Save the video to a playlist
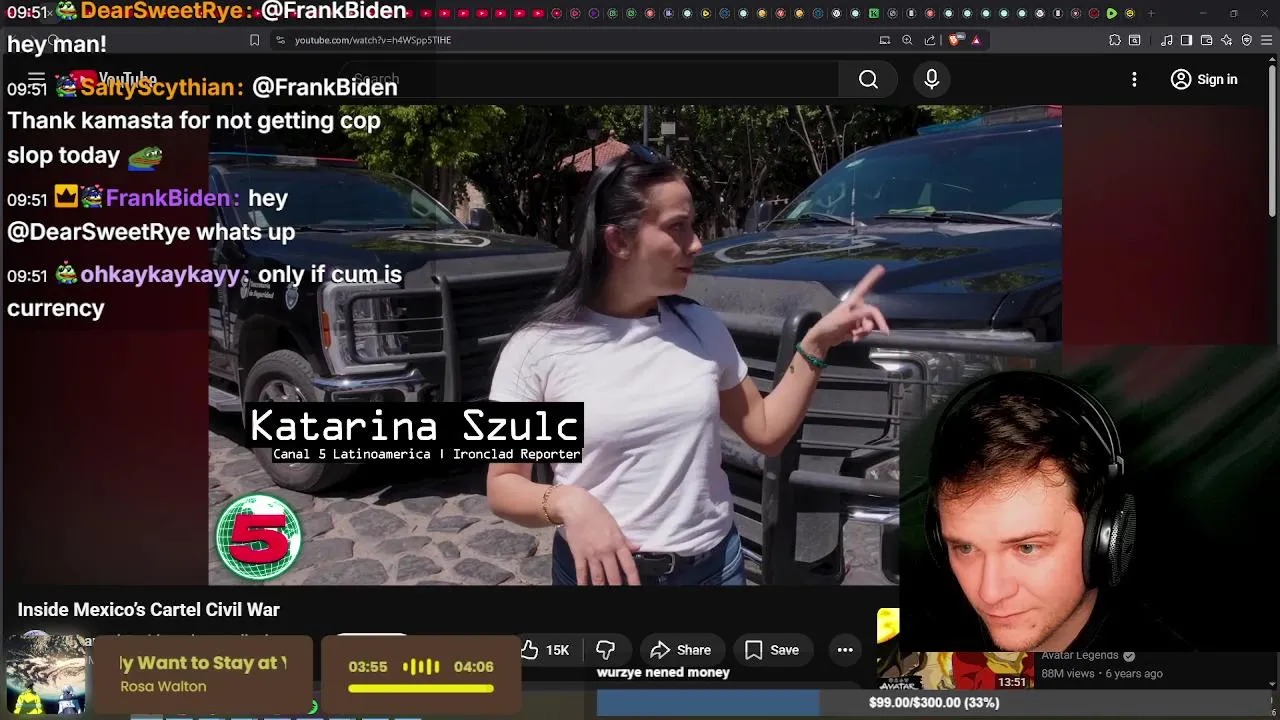 772,650
